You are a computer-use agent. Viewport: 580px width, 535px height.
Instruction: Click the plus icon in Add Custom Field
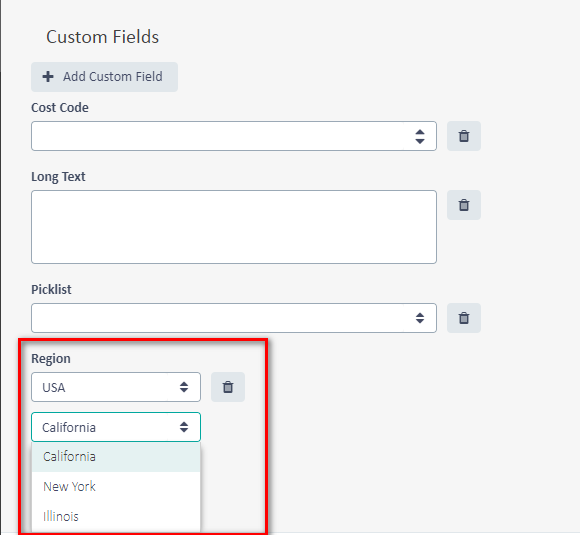[48, 77]
